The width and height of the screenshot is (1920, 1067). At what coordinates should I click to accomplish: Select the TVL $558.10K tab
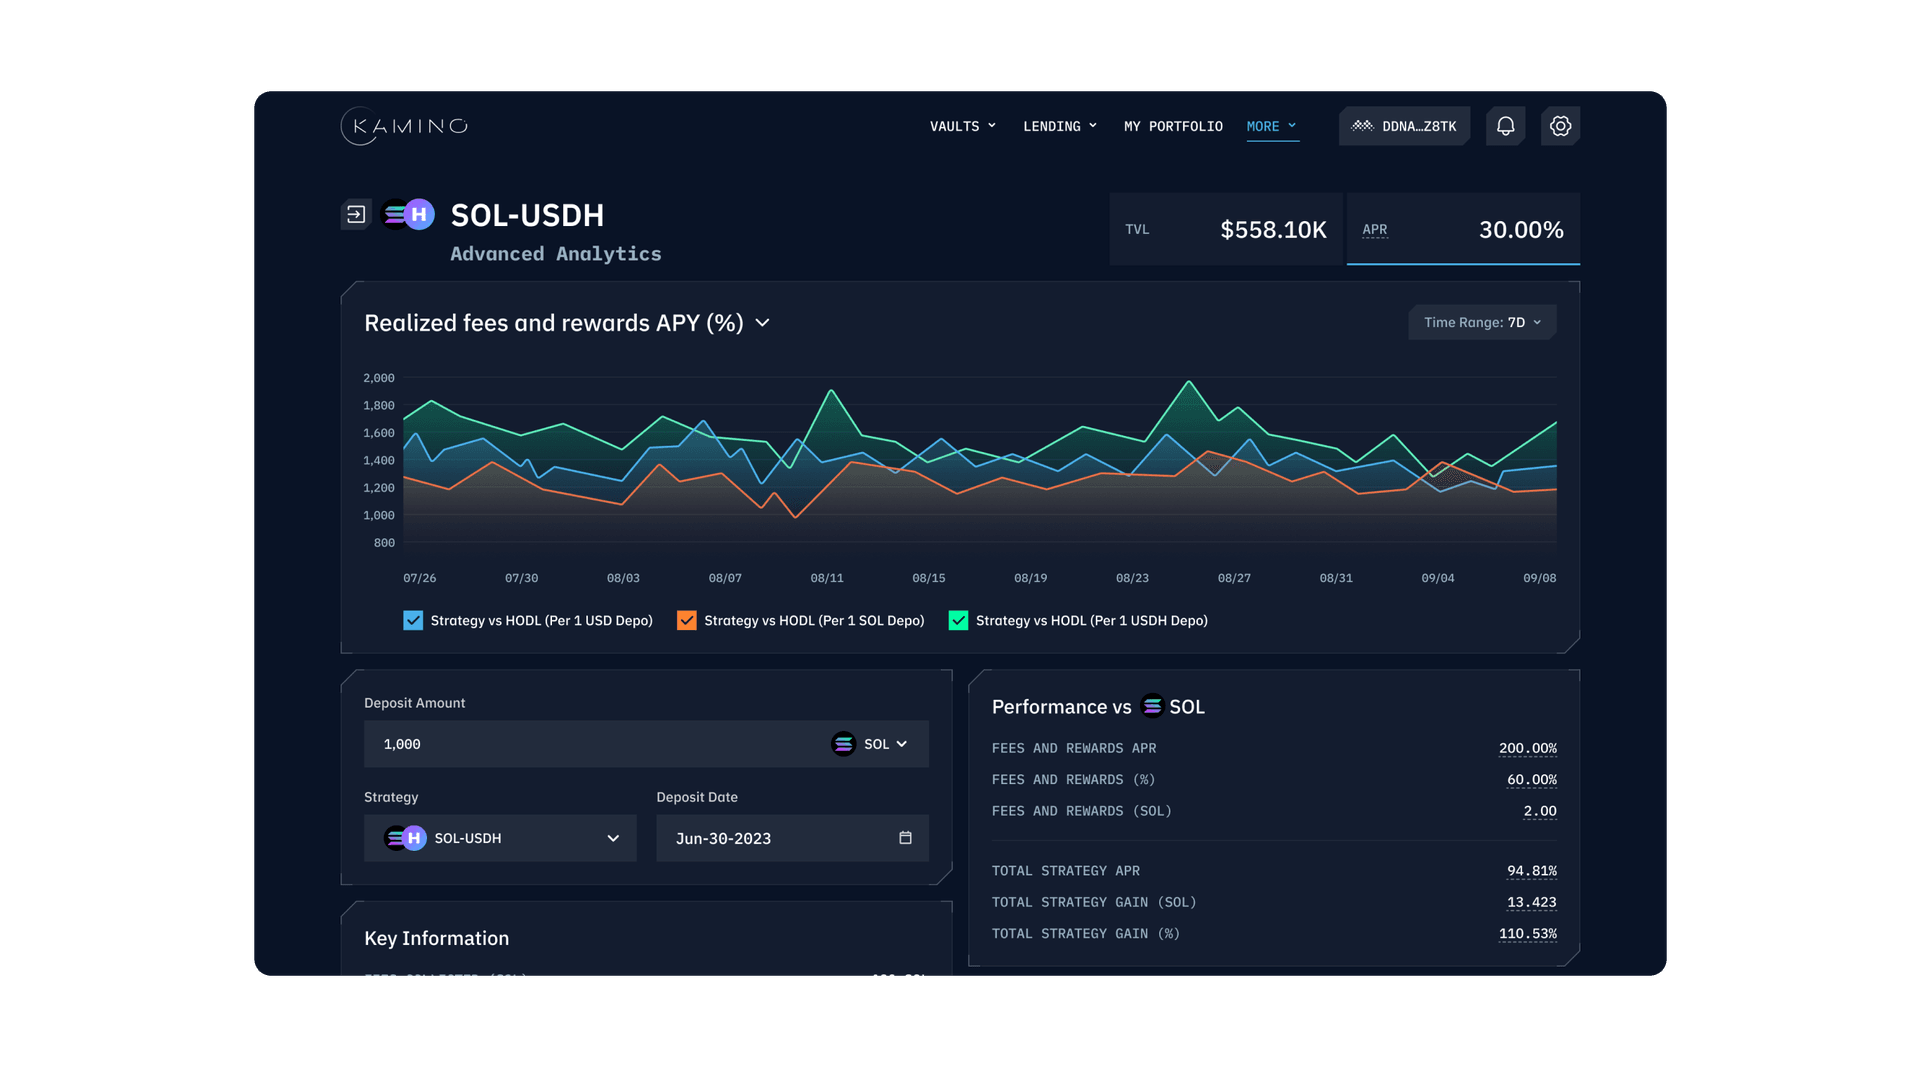click(x=1226, y=229)
